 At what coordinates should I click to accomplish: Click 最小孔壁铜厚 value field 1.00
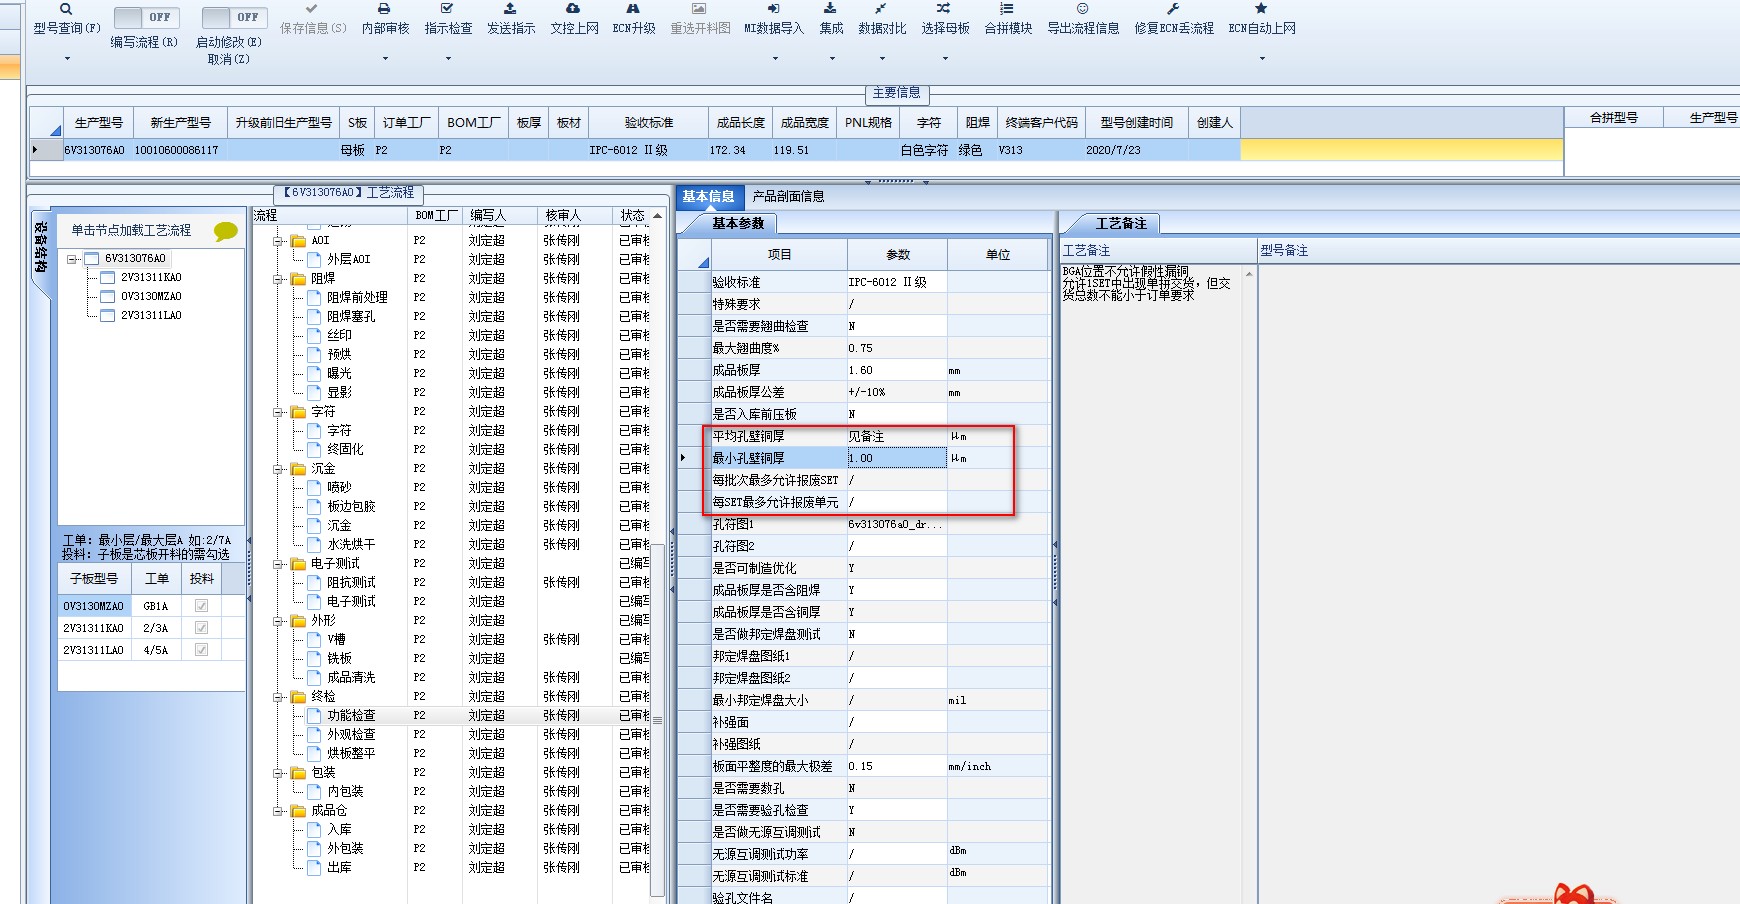click(x=897, y=458)
